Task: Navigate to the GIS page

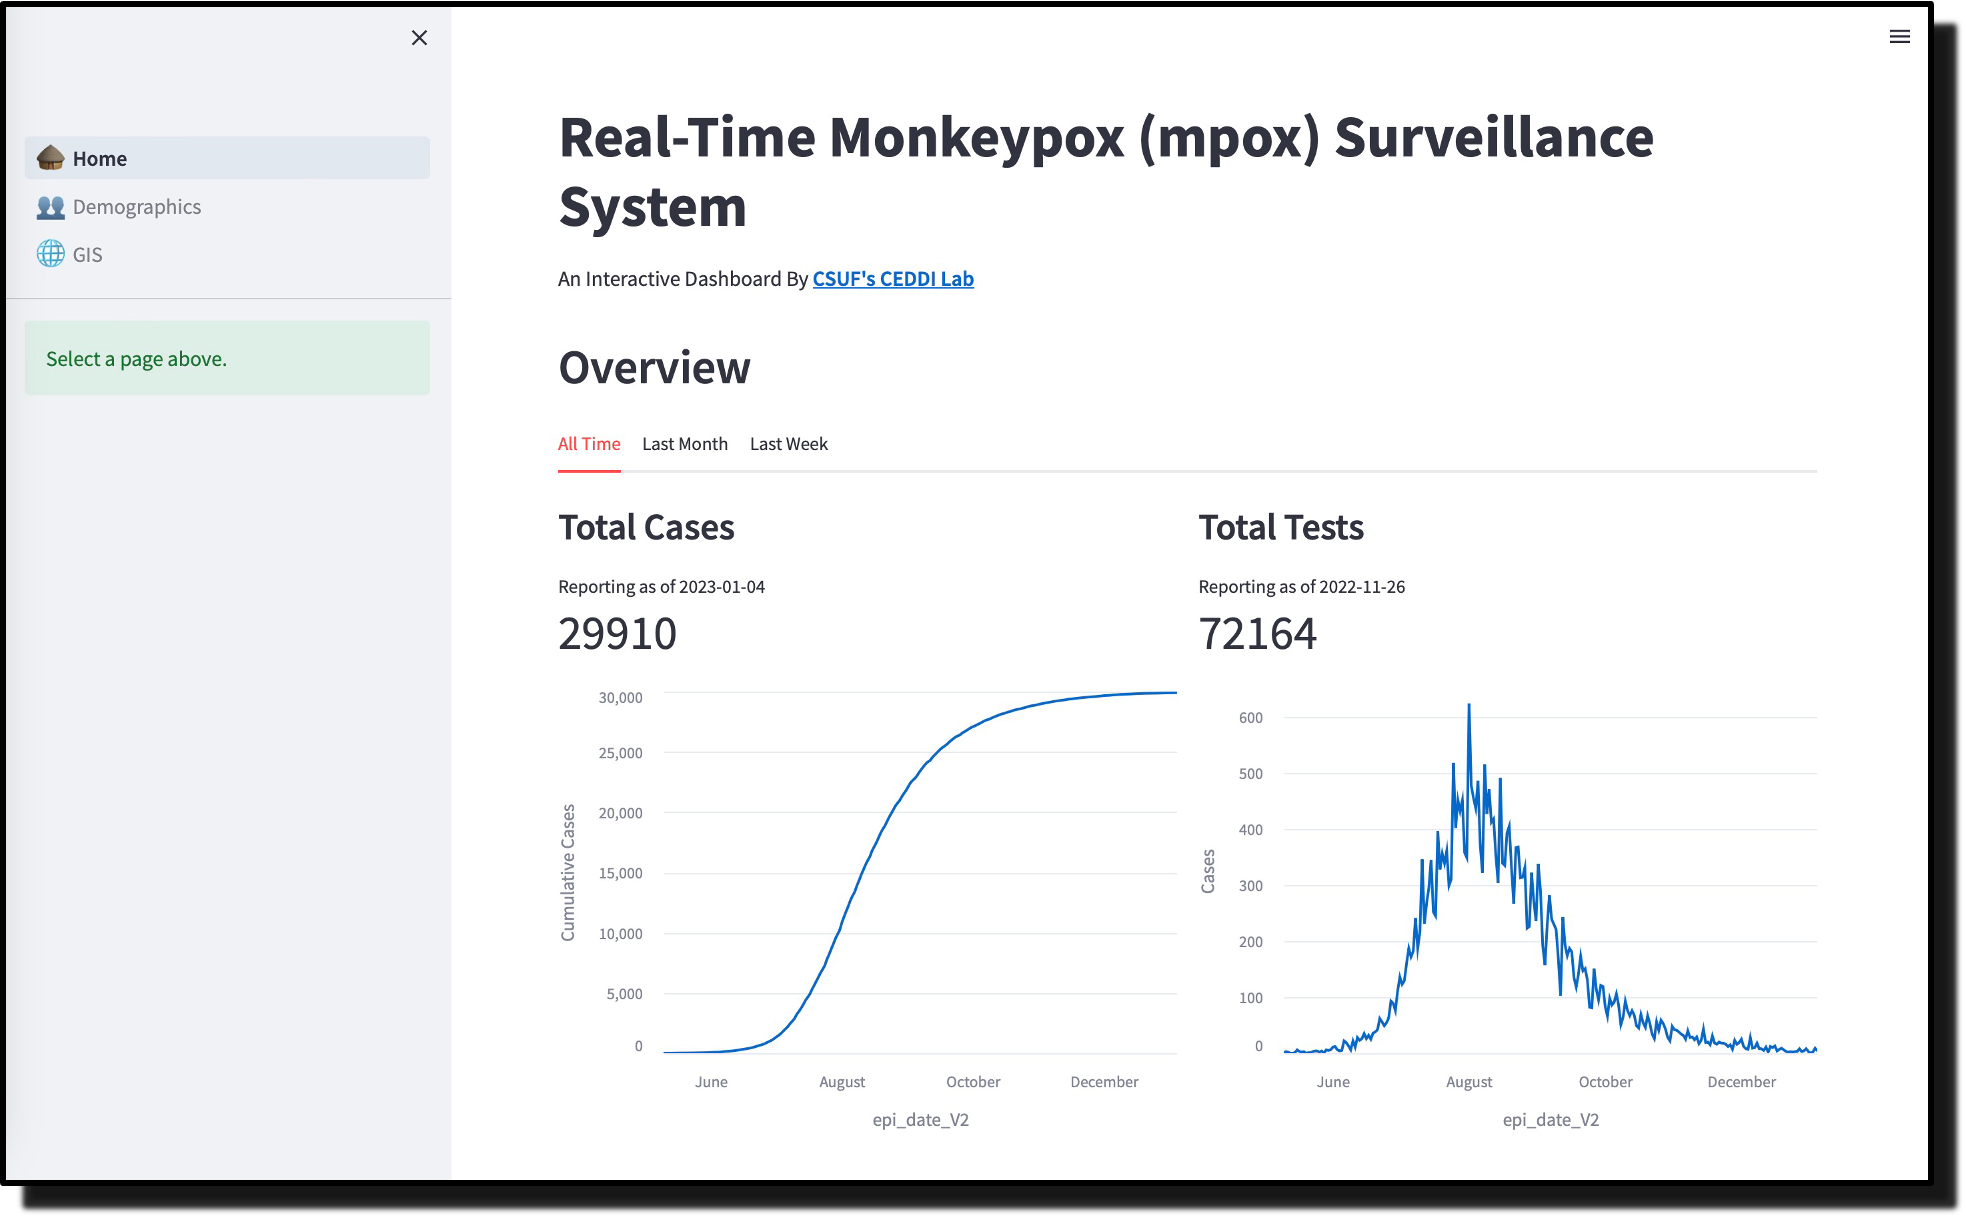Action: tap(87, 255)
